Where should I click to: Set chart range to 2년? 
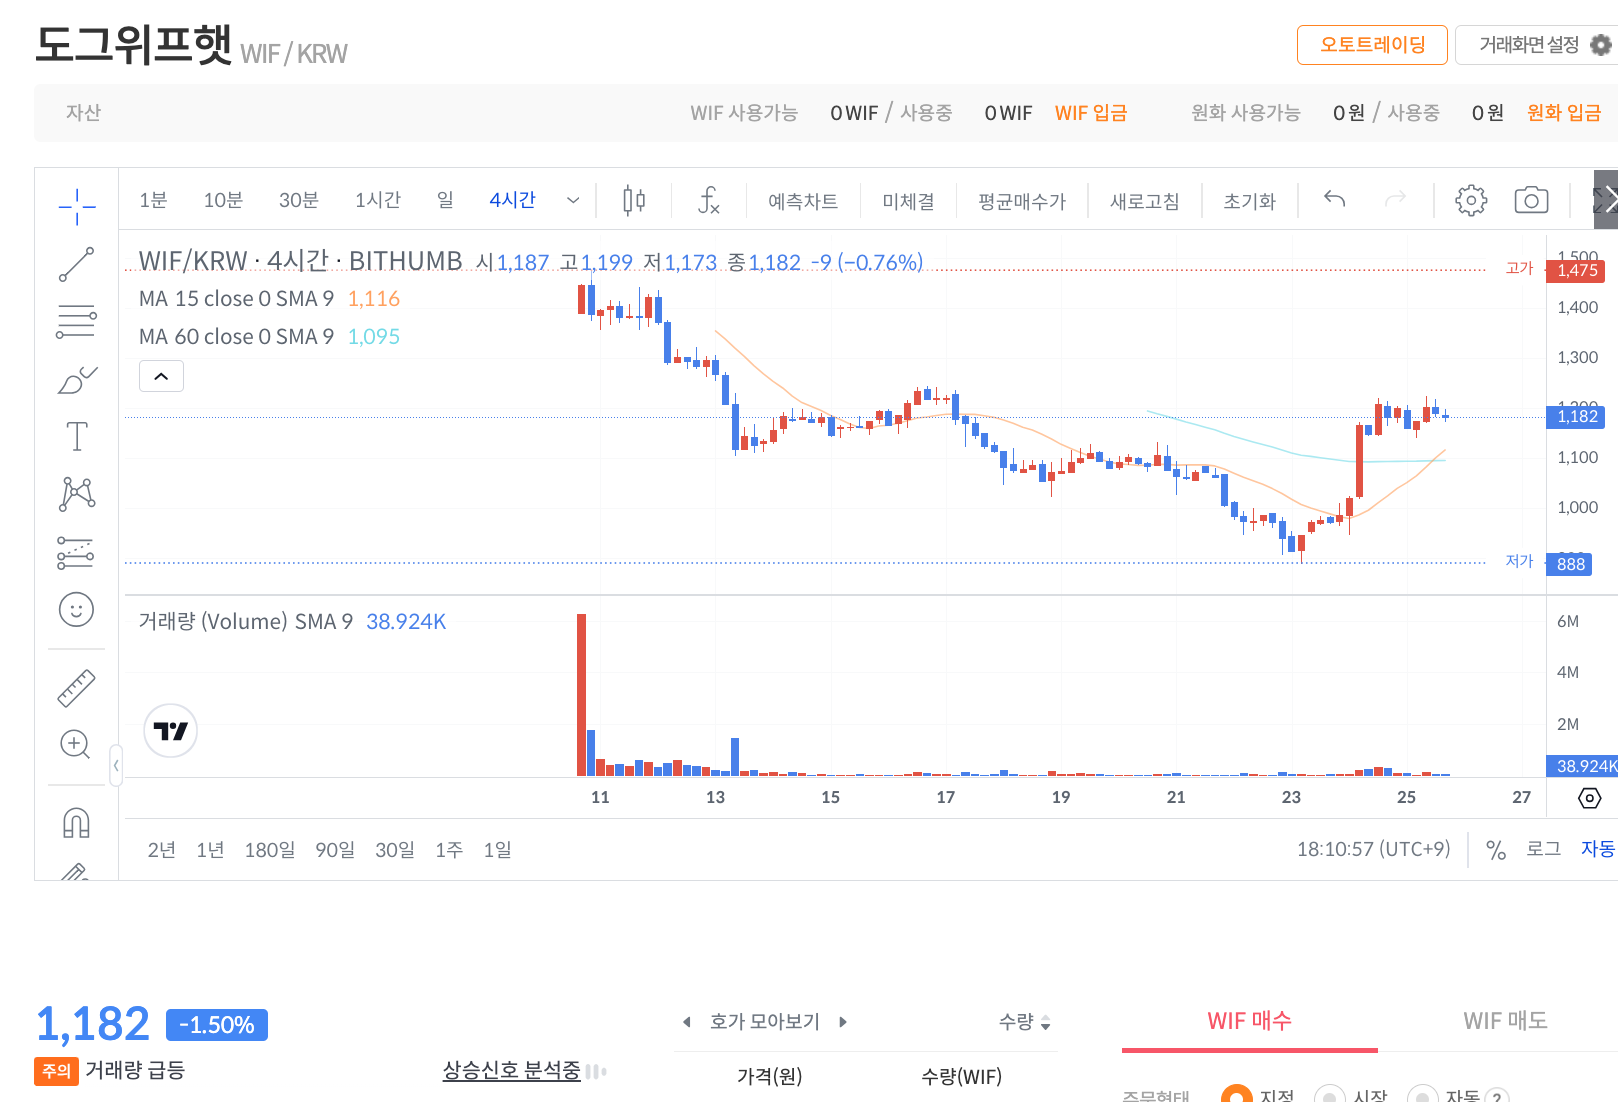[161, 850]
